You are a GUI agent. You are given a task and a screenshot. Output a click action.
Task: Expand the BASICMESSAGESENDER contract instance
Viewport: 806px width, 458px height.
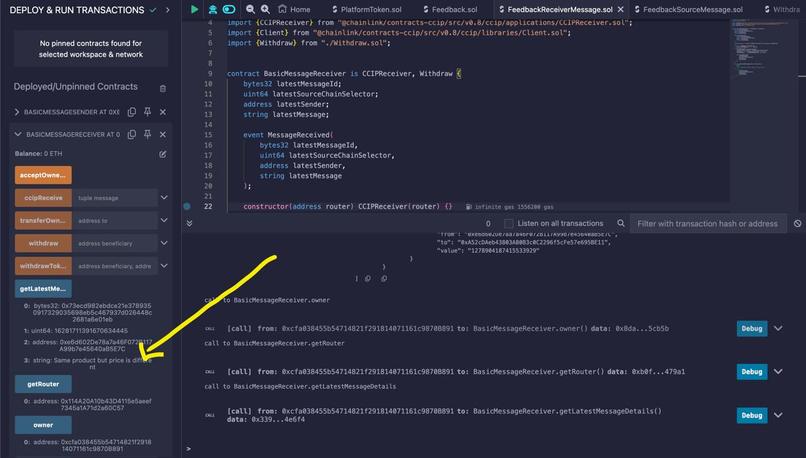coord(17,112)
